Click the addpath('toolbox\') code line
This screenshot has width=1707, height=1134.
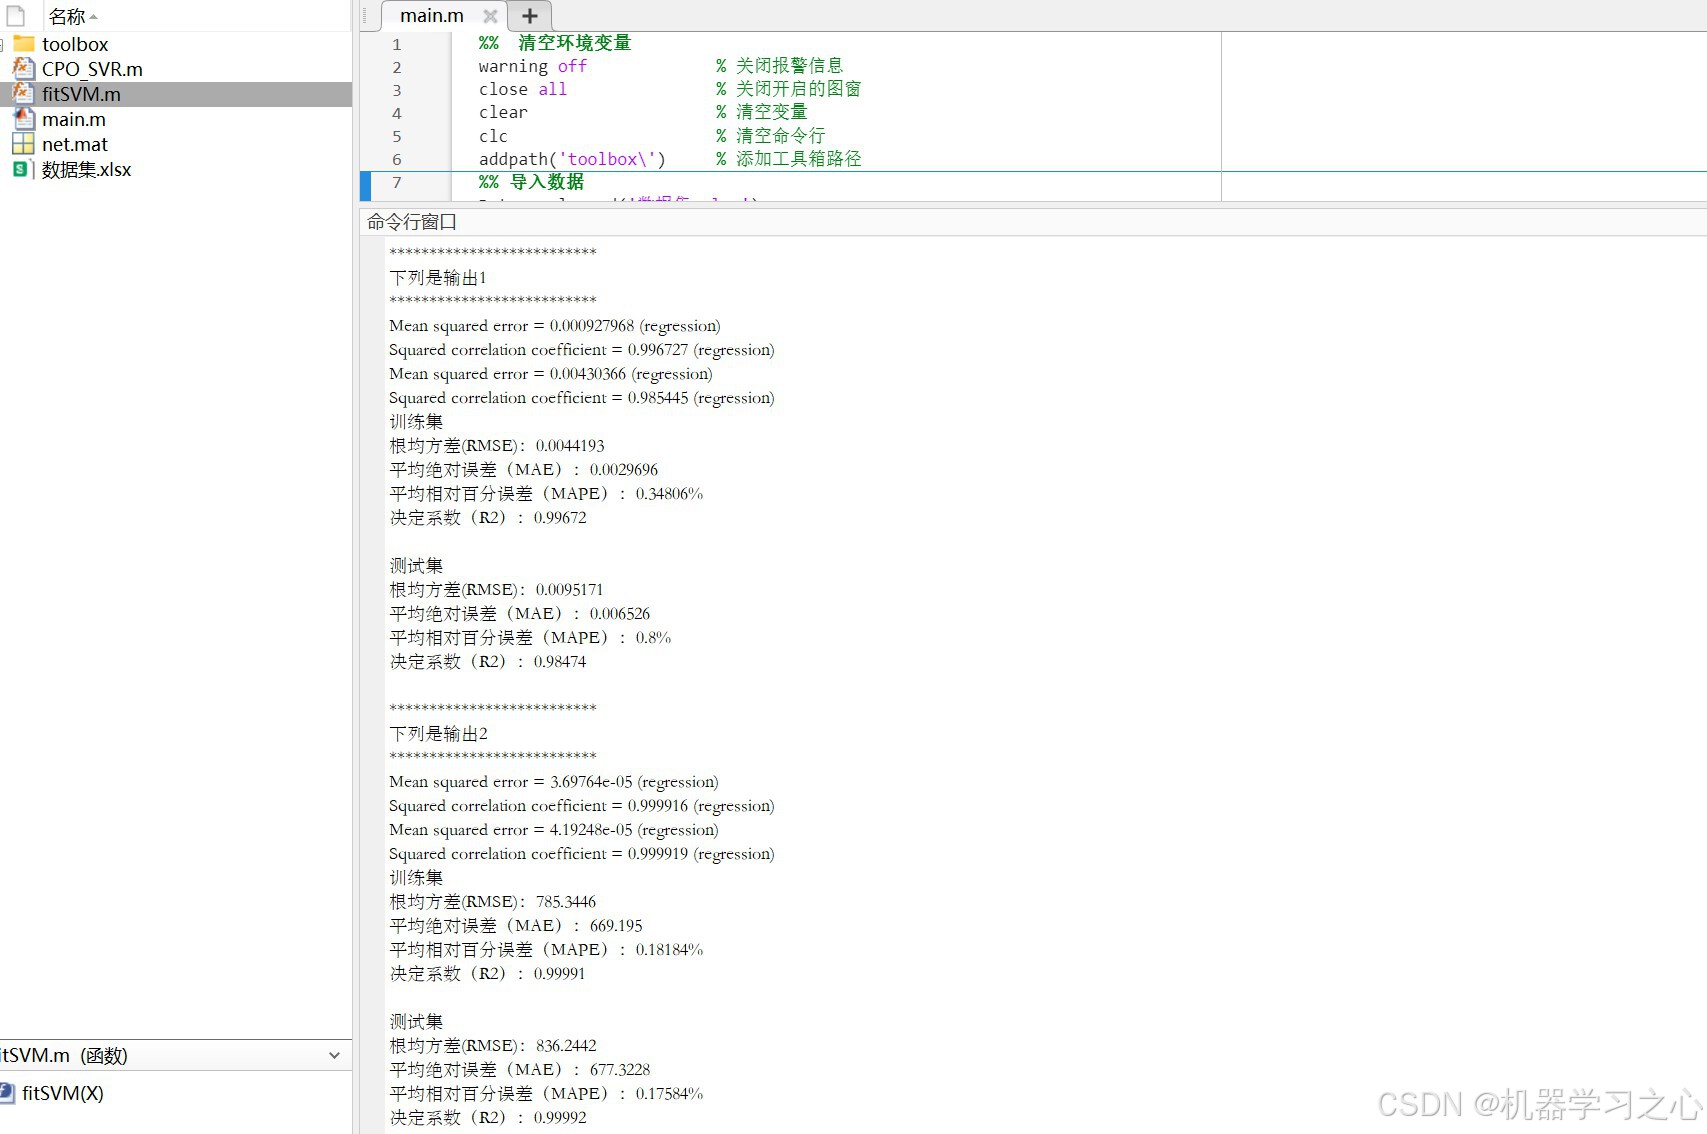tap(572, 159)
